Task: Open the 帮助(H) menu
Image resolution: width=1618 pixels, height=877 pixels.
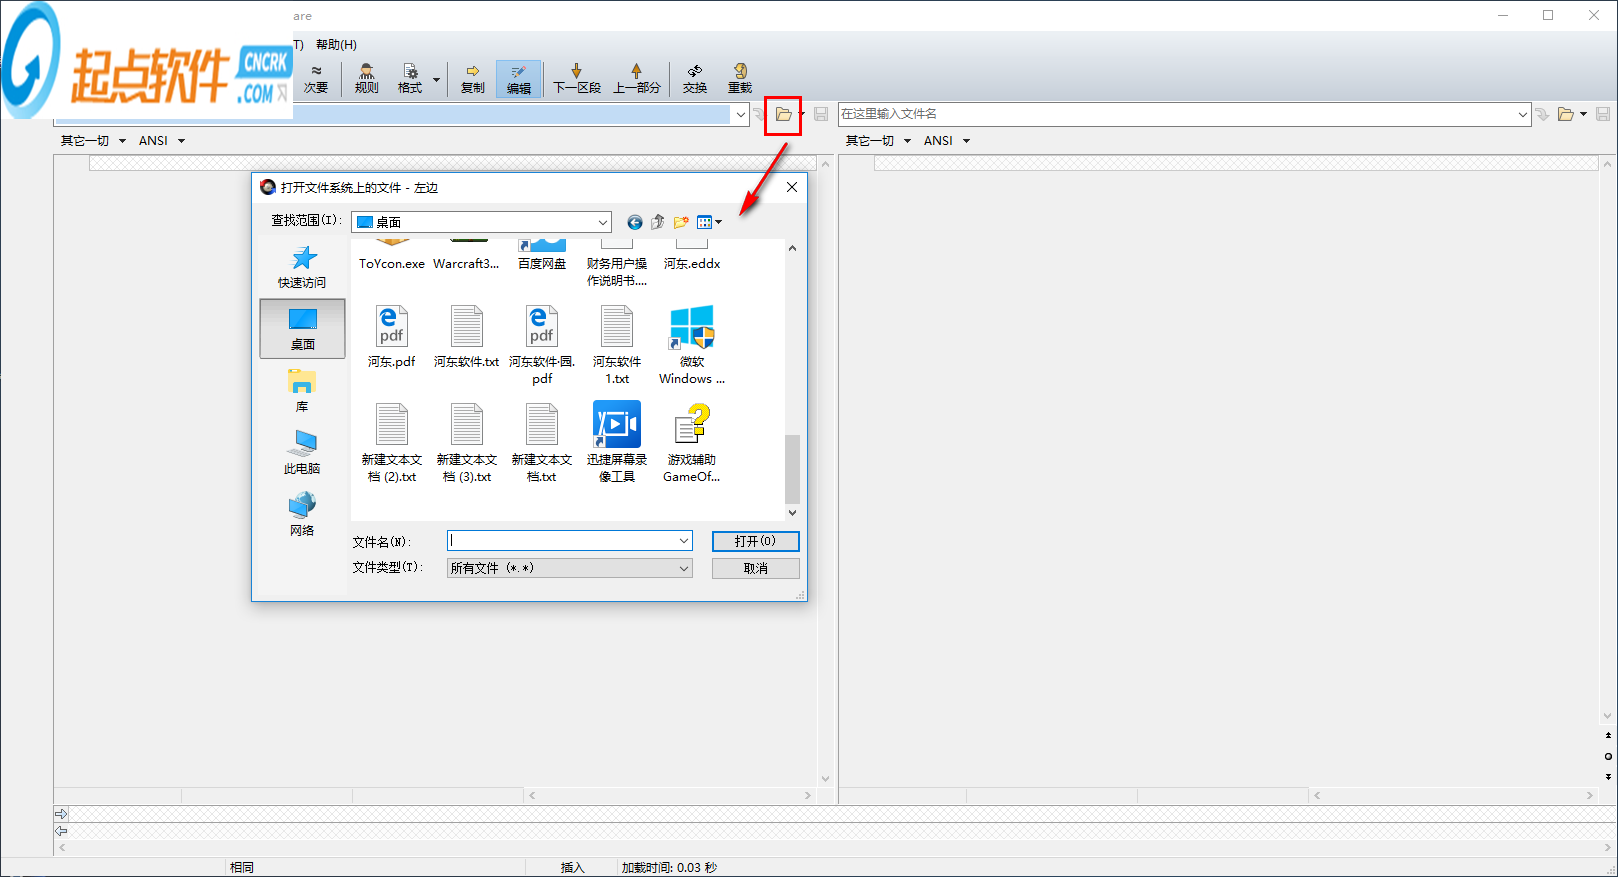Action: [336, 45]
